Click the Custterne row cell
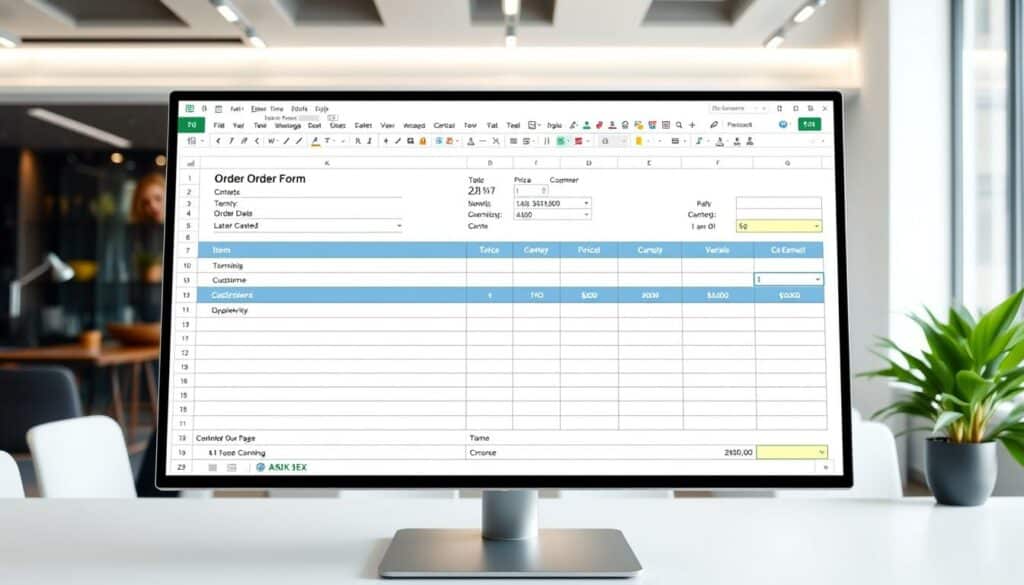Image resolution: width=1024 pixels, height=585 pixels. [332, 280]
